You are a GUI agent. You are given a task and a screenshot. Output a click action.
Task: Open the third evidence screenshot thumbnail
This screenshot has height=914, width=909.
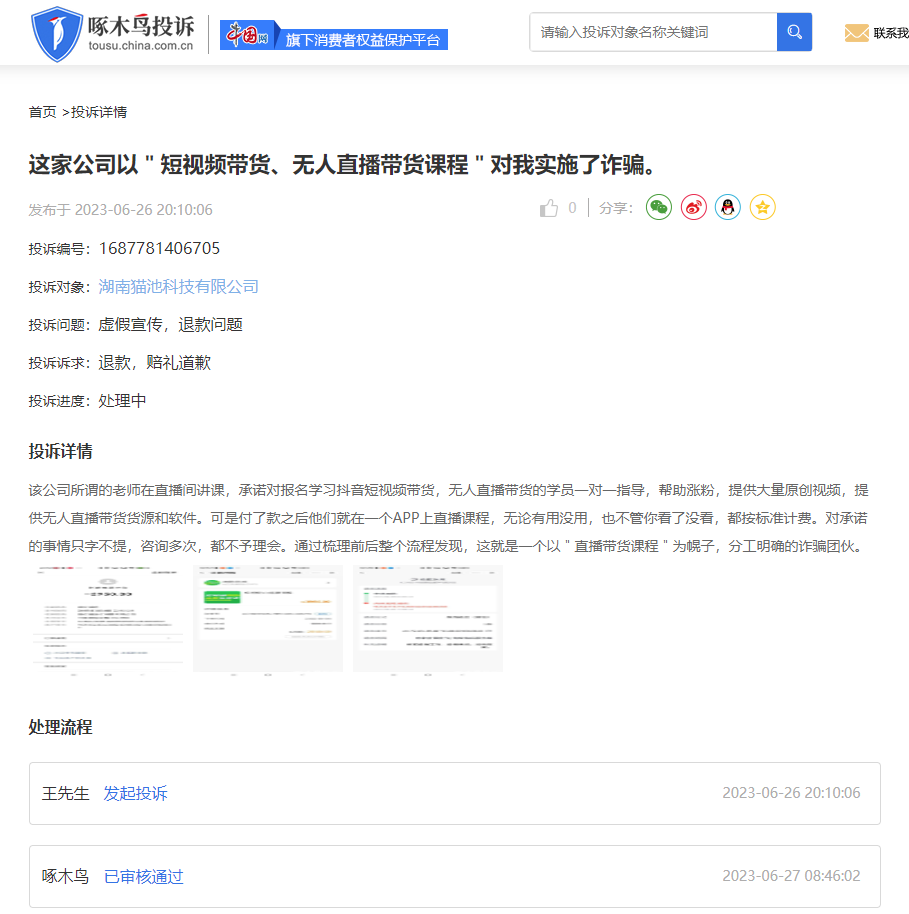click(x=427, y=617)
